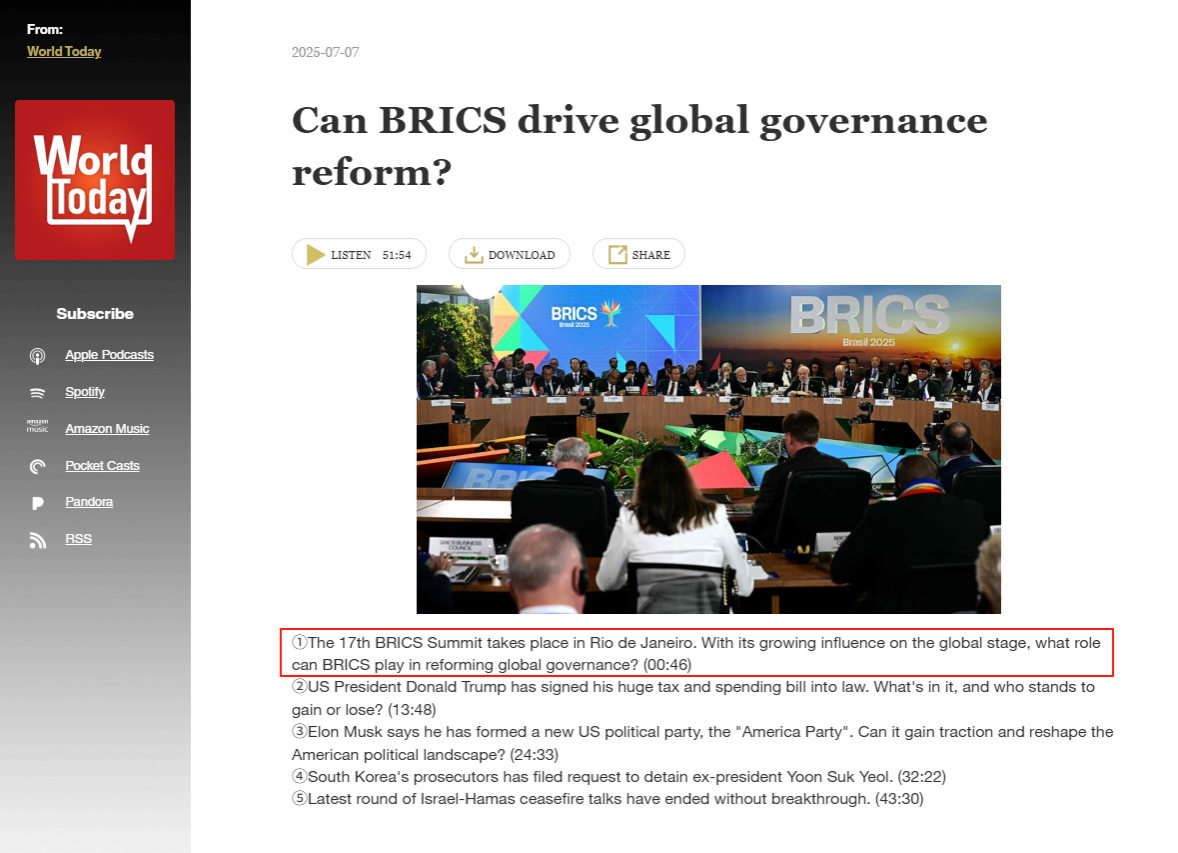Click the BRICS summit photo

tap(708, 449)
